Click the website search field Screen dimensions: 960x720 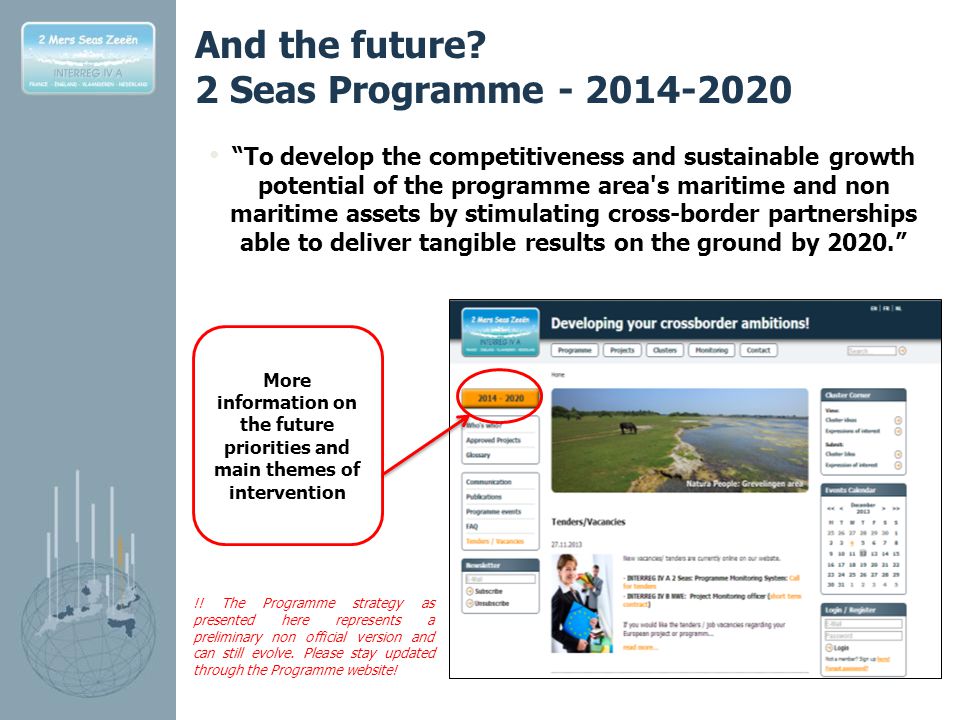pyautogui.click(x=872, y=351)
